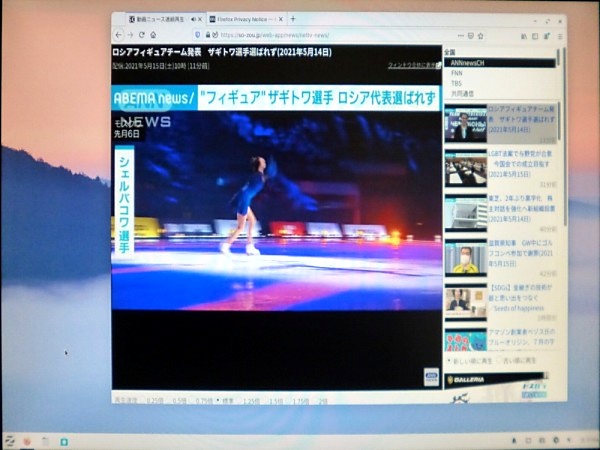Screen dimensions: 600x450
Task: Open the notification bell in system tray
Action: pyautogui.click(x=514, y=441)
